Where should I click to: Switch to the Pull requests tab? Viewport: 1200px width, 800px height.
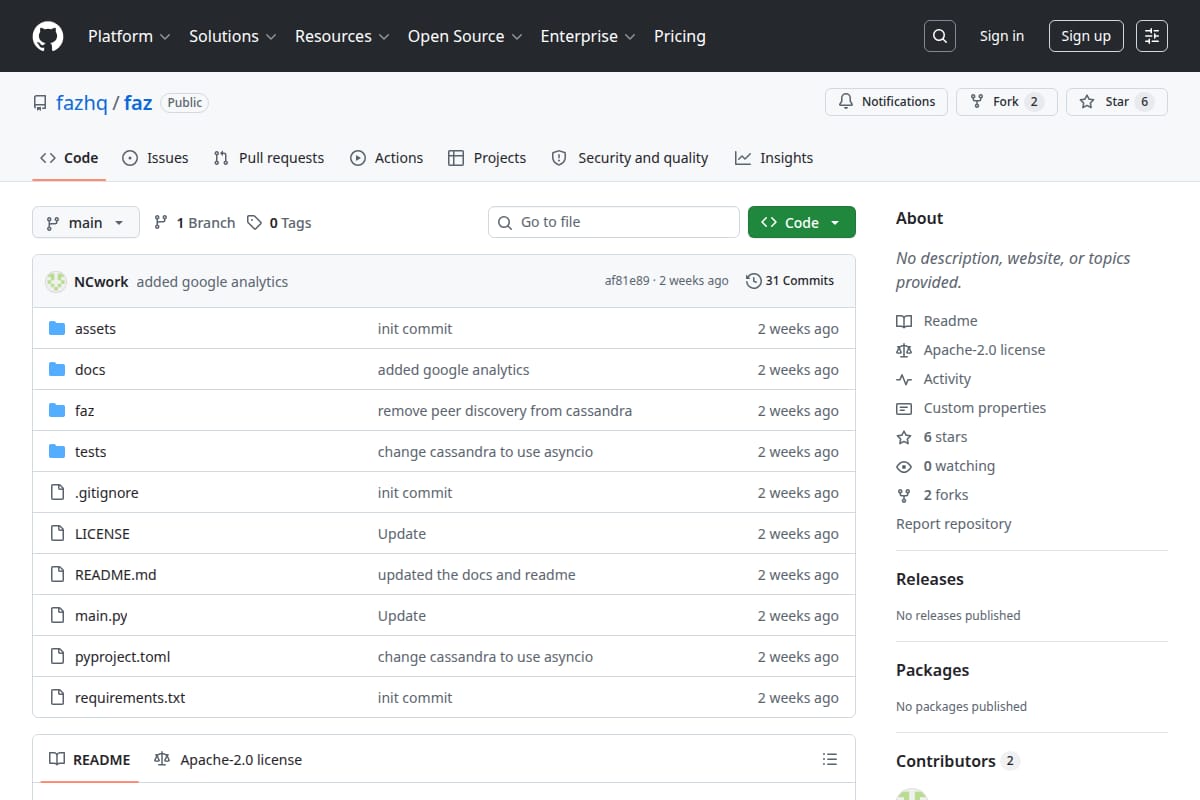[268, 158]
